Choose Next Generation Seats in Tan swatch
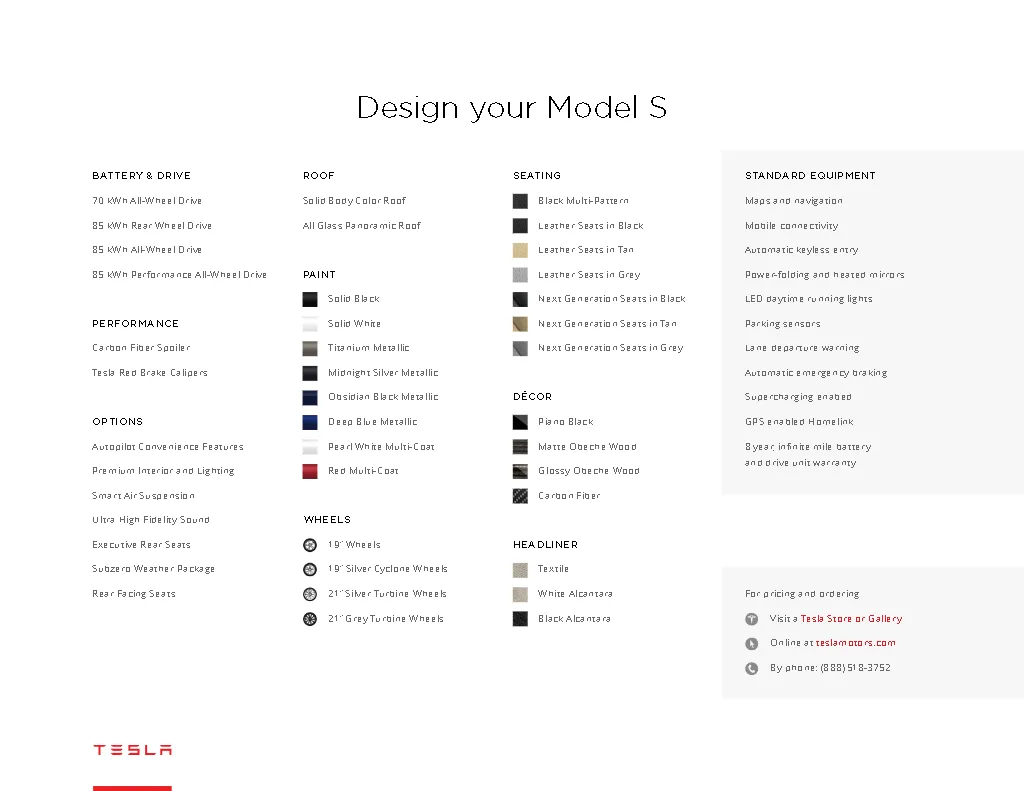Screen dimensions: 1024x791 tap(520, 324)
